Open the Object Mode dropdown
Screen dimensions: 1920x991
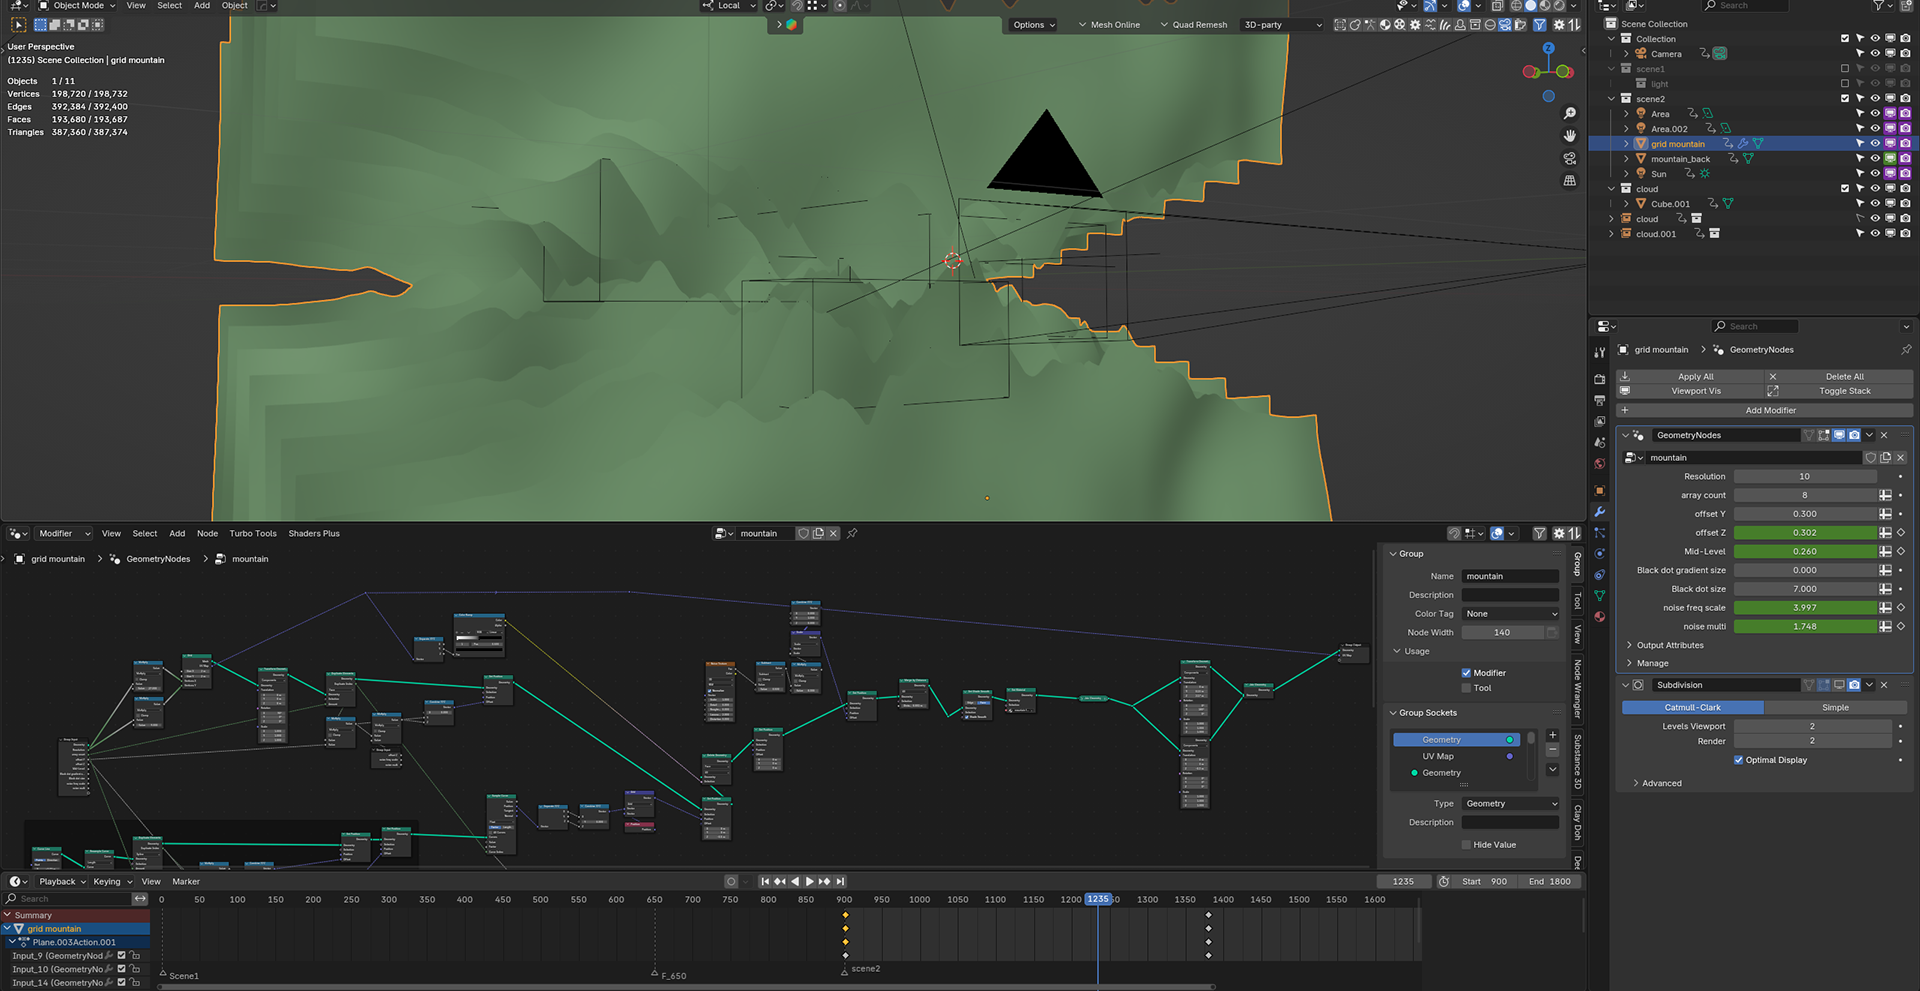point(76,6)
